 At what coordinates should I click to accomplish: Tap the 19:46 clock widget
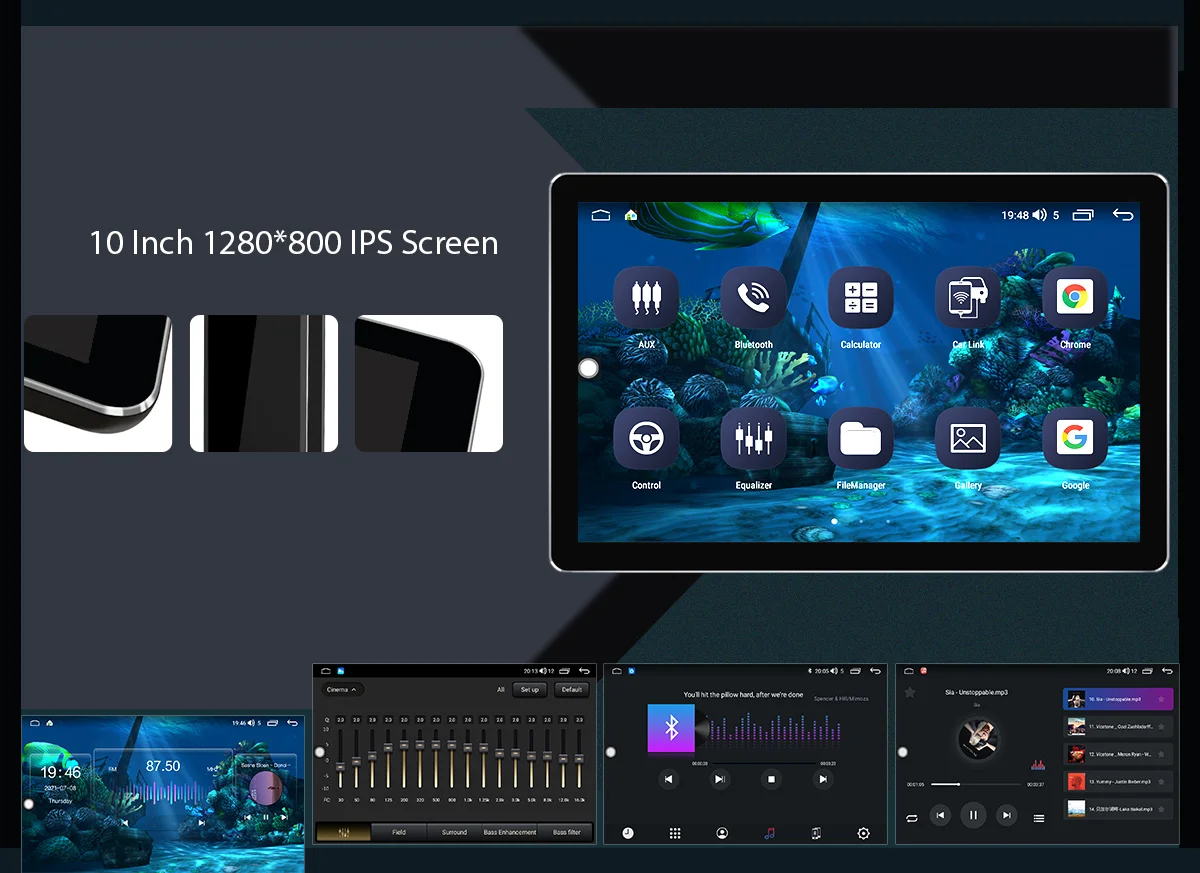pyautogui.click(x=61, y=773)
